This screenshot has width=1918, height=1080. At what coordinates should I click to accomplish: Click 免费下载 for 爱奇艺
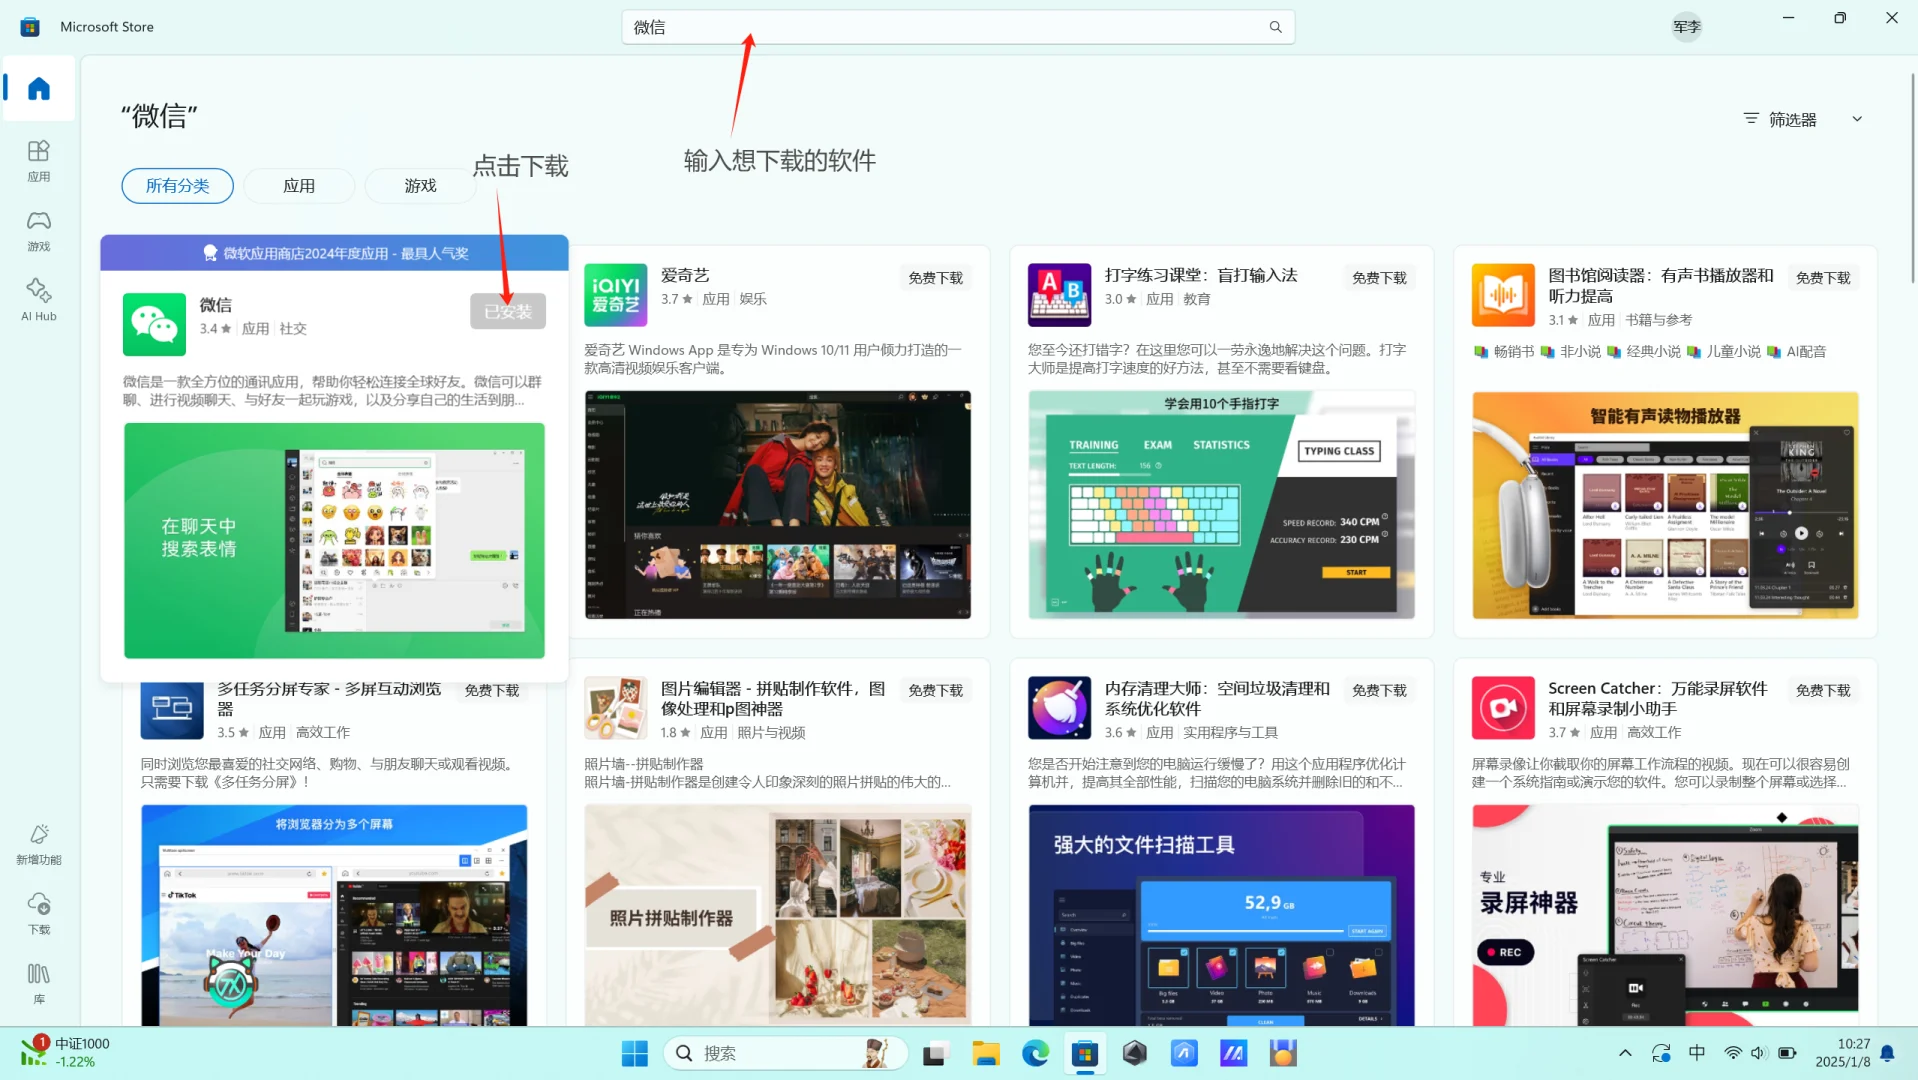pos(934,278)
